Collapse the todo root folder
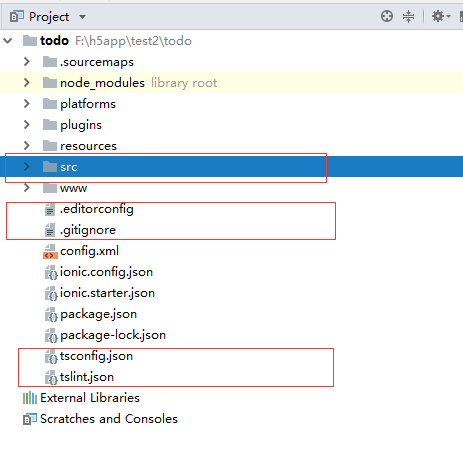 click(8, 41)
